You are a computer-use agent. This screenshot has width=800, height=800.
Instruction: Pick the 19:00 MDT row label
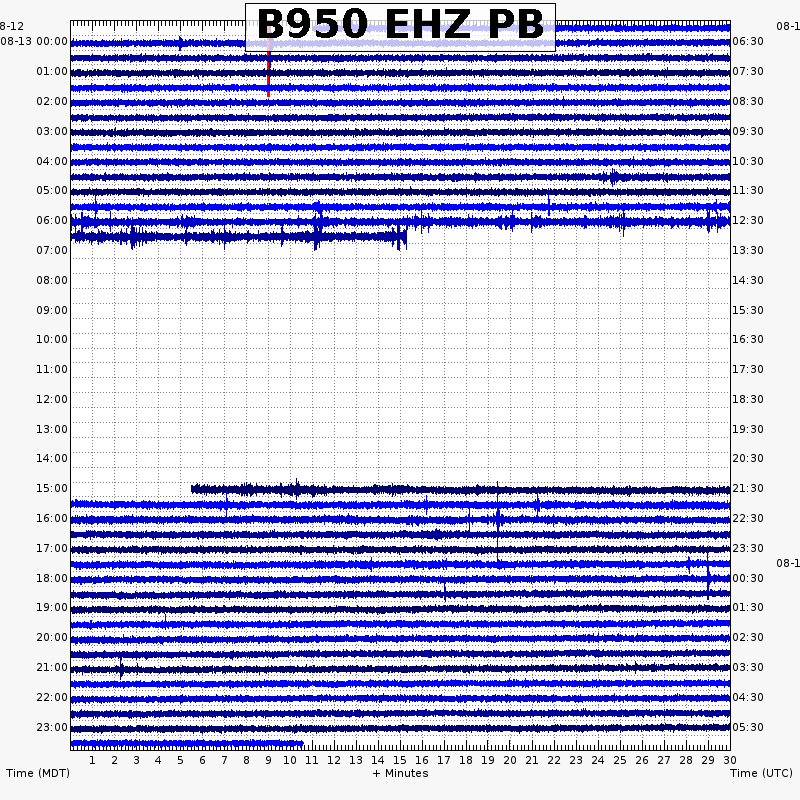point(52,608)
